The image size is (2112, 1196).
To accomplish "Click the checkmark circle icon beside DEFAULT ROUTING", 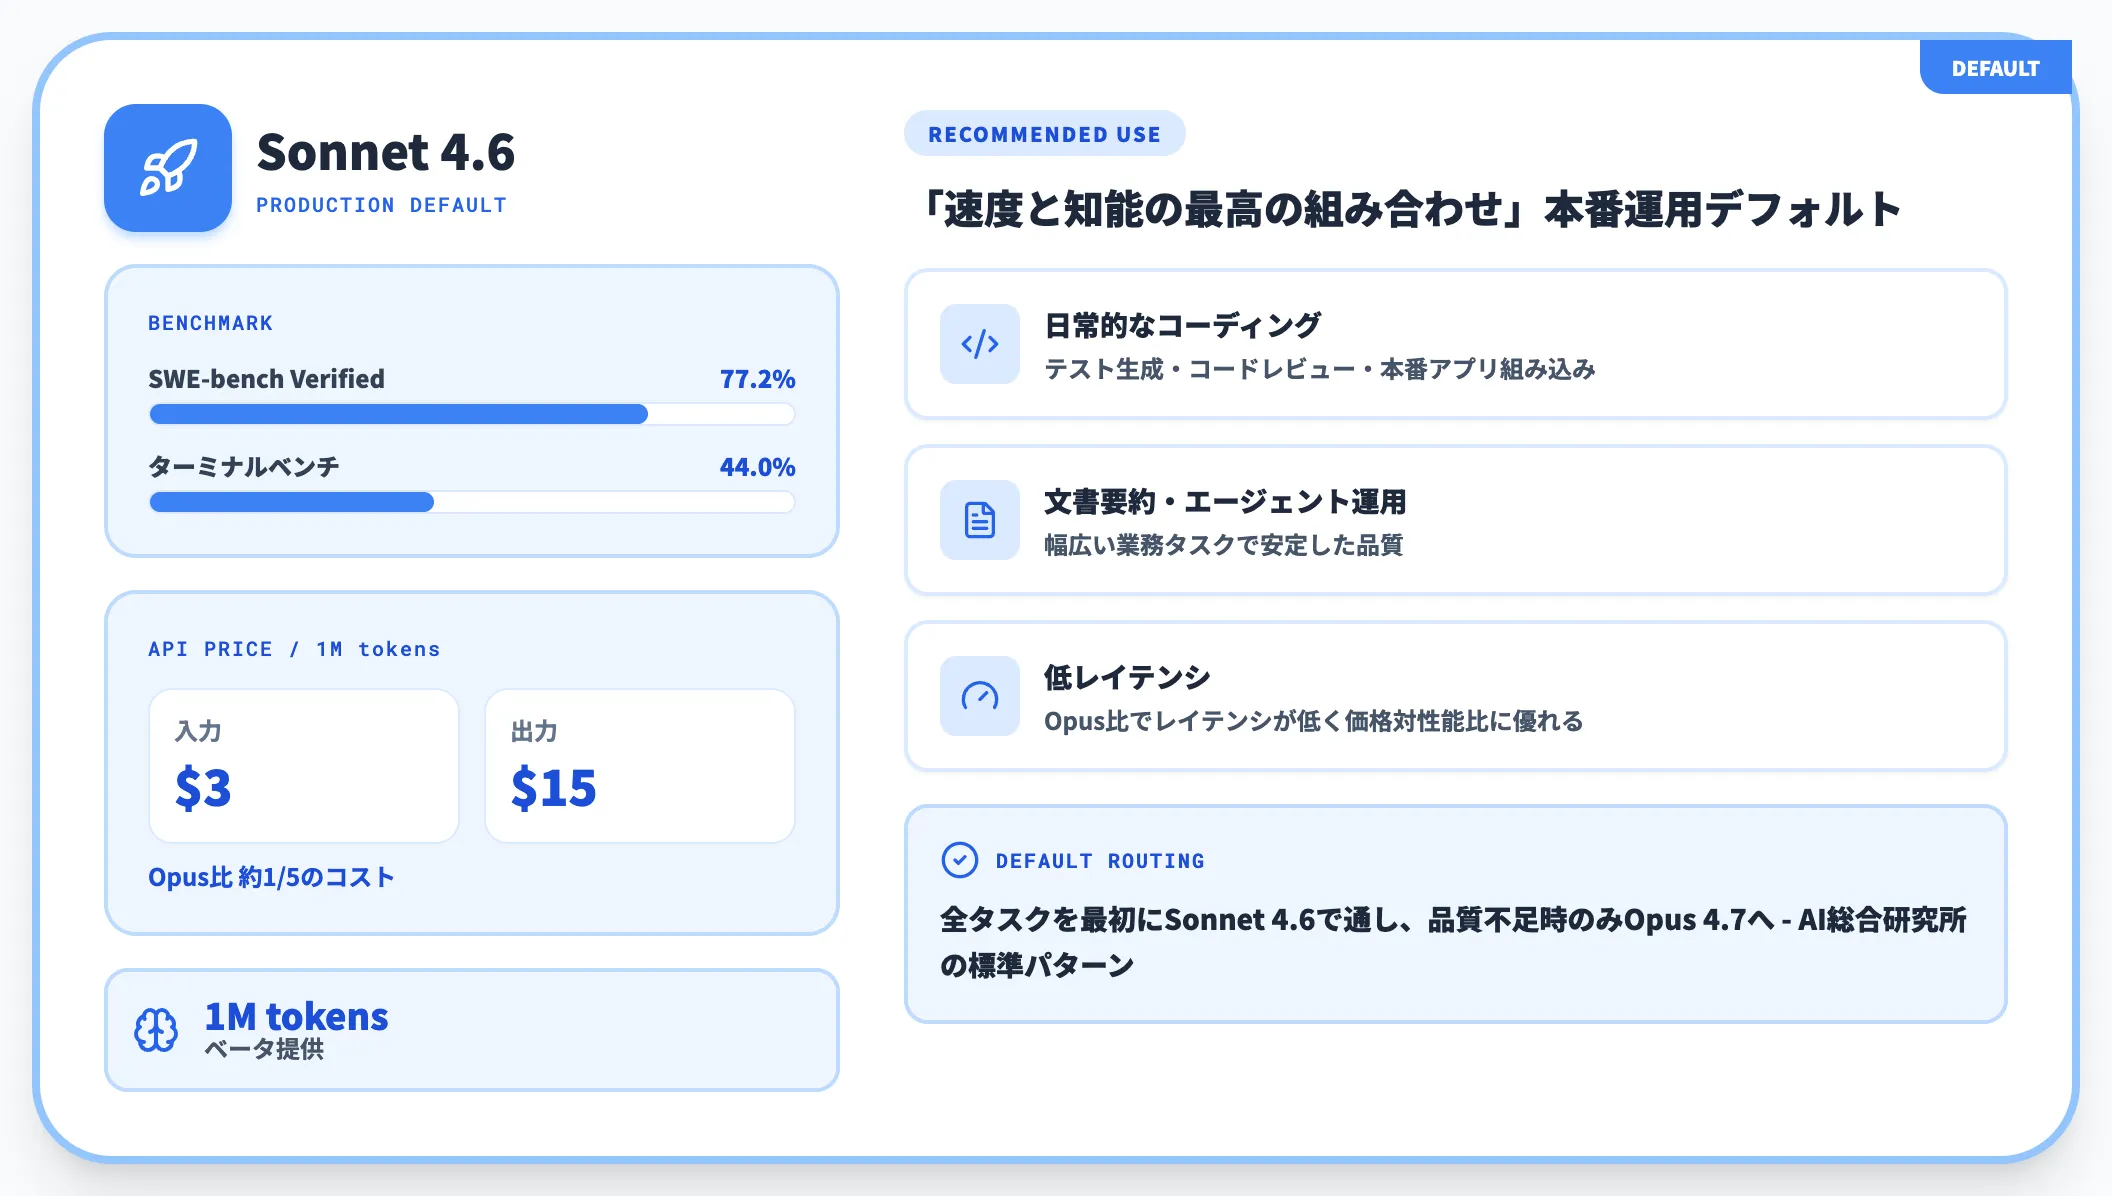I will [960, 860].
